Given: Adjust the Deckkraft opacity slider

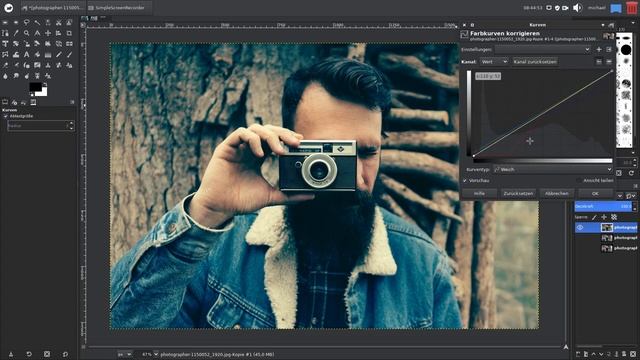Looking at the screenshot, I should point(603,207).
